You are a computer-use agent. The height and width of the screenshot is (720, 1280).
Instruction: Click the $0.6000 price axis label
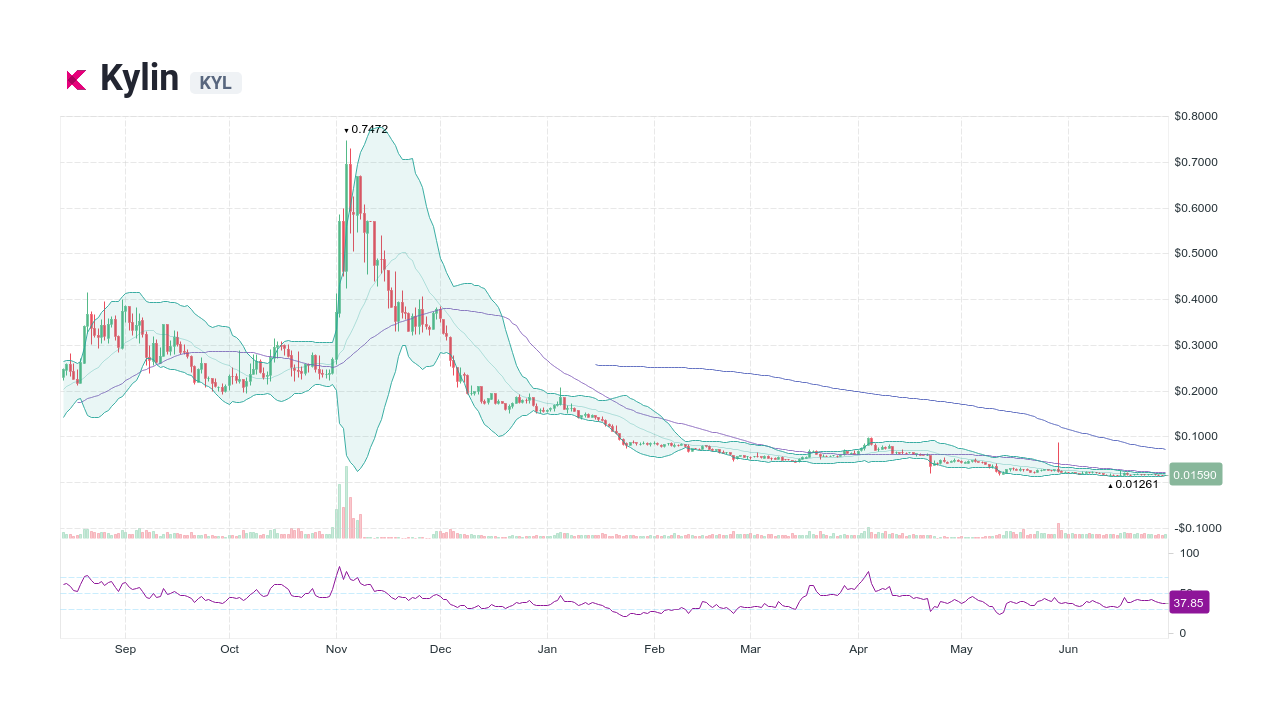(1196, 208)
